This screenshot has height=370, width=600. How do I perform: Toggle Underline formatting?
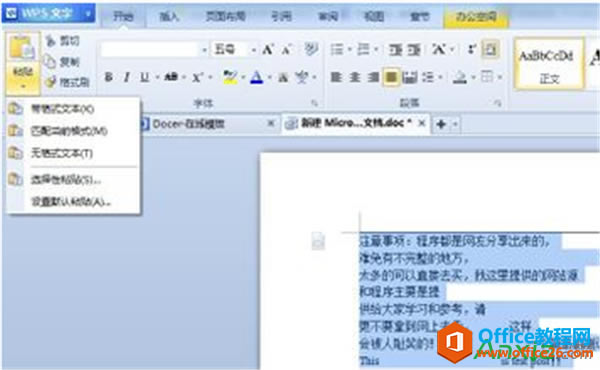144,77
